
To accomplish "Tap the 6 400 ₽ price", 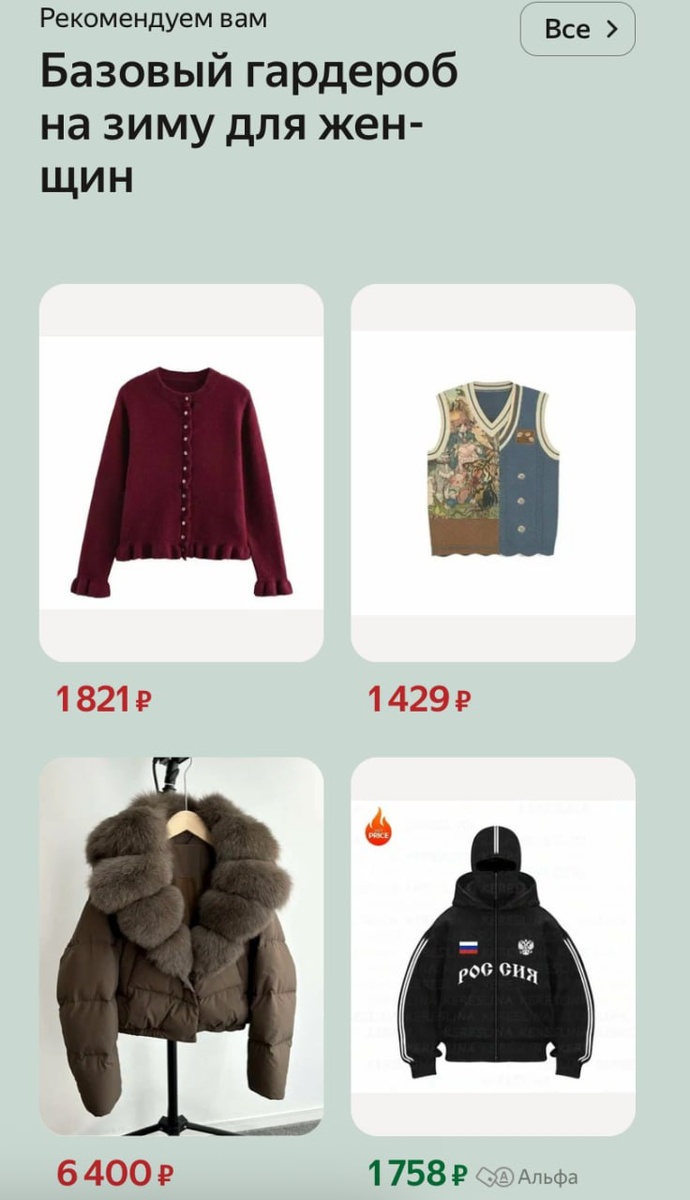I will 116,1174.
